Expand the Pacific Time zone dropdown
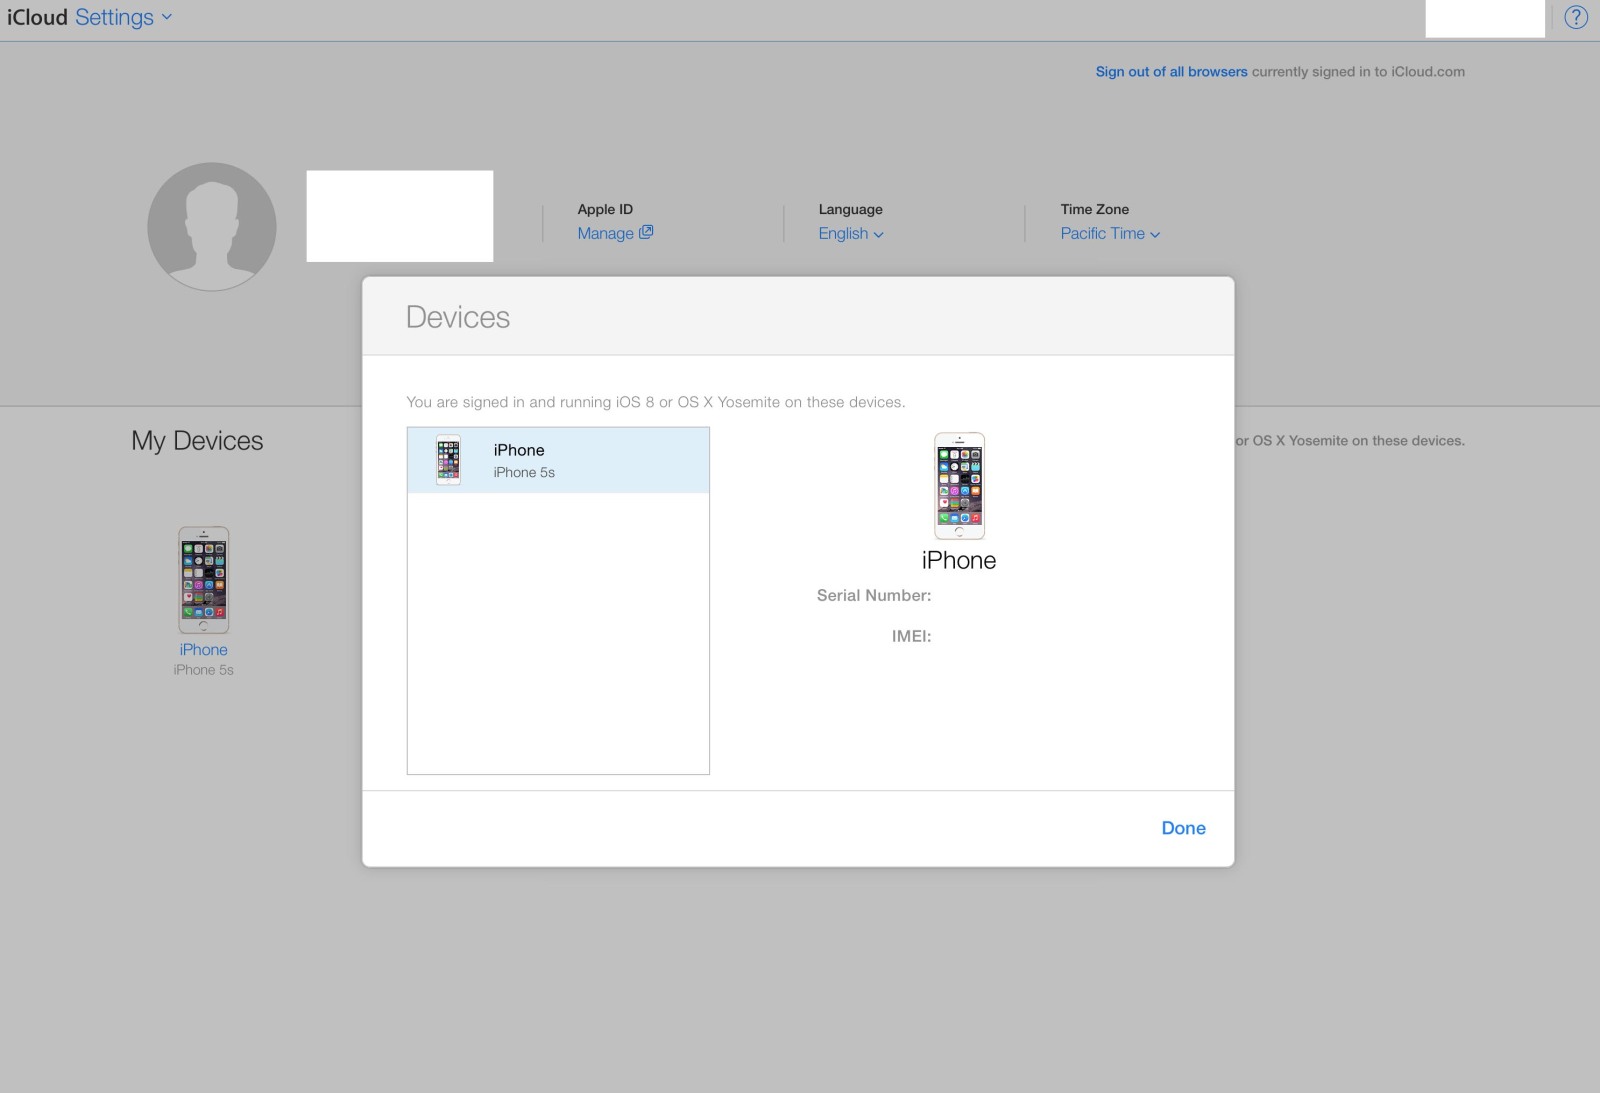The width and height of the screenshot is (1600, 1093). click(x=1110, y=233)
